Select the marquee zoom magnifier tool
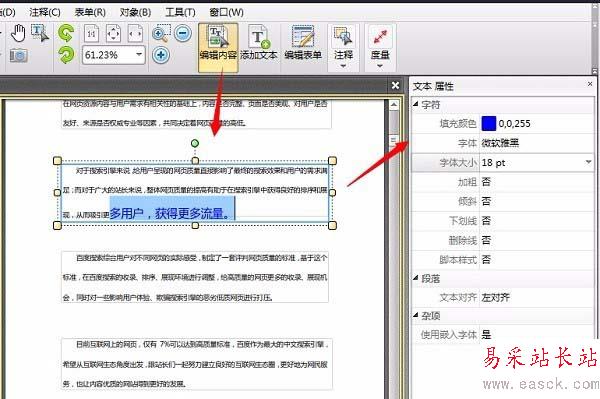The image size is (600, 399). pos(161,34)
